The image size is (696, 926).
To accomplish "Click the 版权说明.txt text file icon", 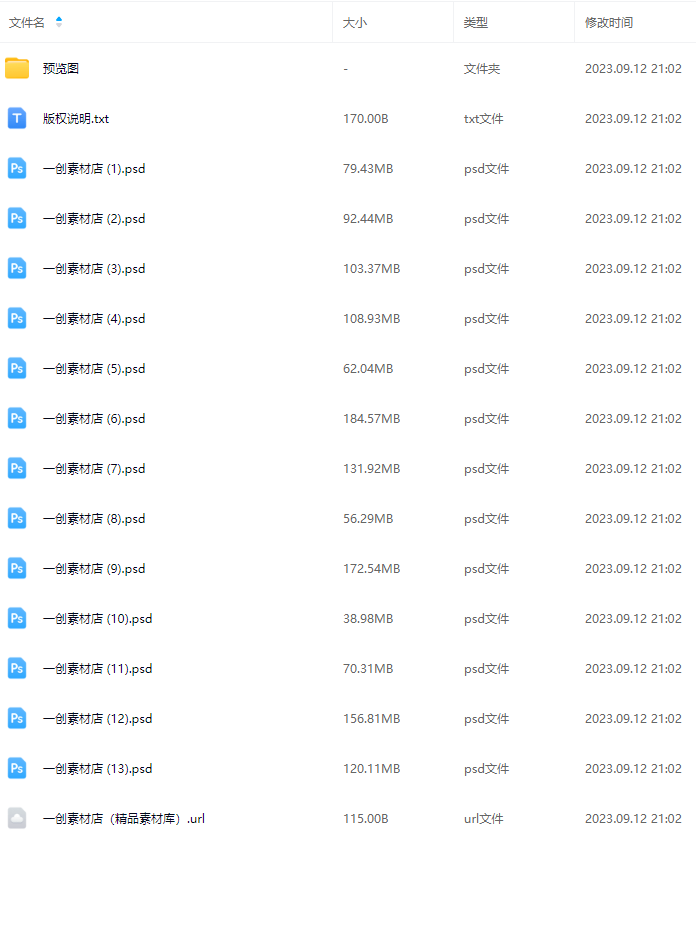I will 17,119.
